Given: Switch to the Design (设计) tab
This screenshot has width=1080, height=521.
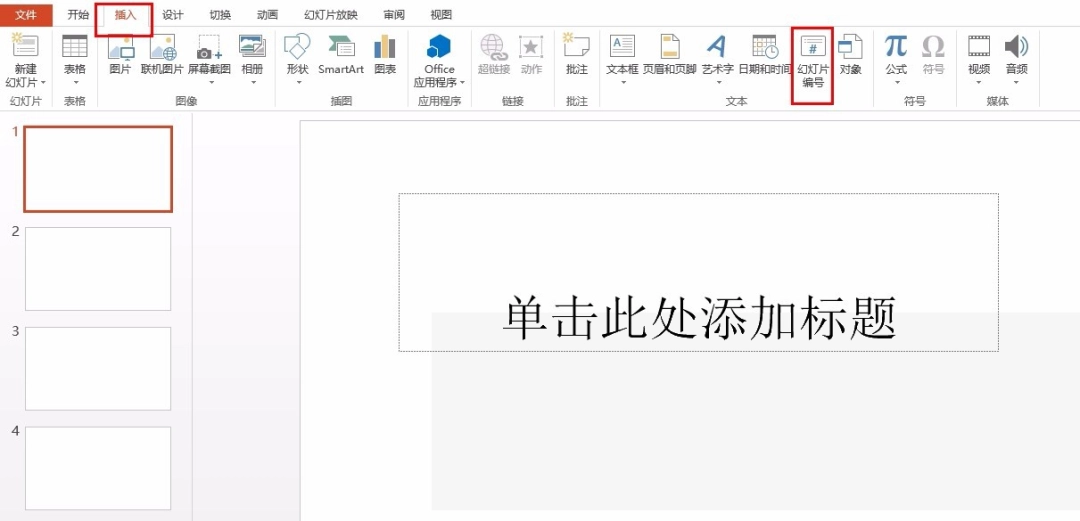Looking at the screenshot, I should click(173, 15).
